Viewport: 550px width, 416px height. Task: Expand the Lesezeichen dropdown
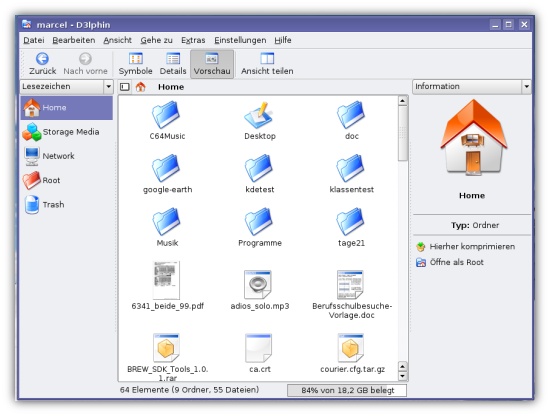tap(108, 86)
